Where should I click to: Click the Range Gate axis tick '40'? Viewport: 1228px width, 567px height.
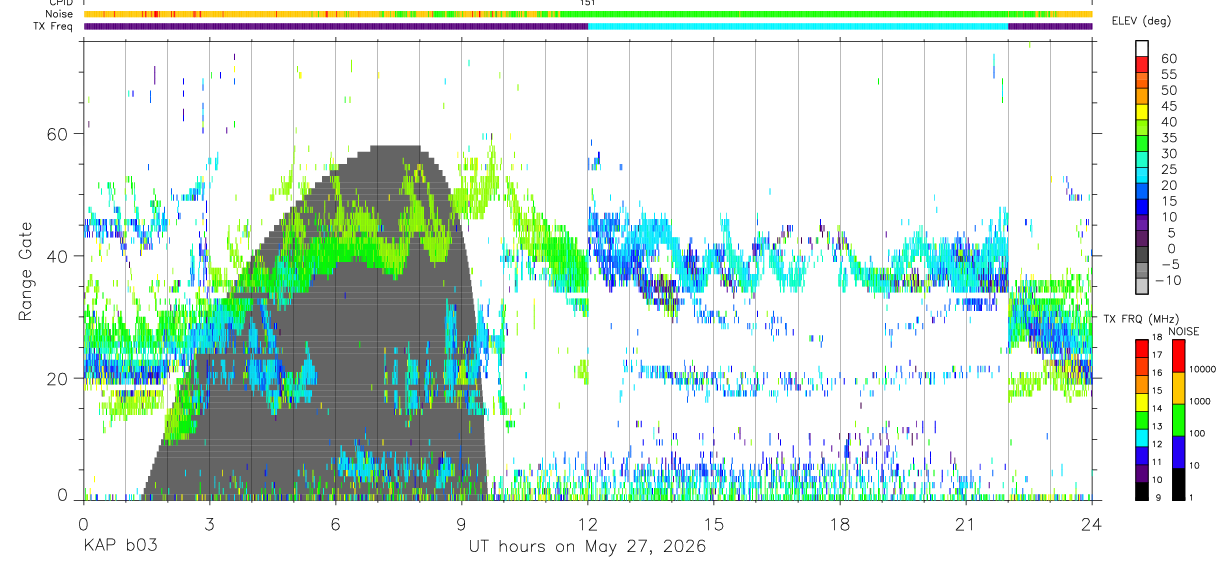coord(58,256)
